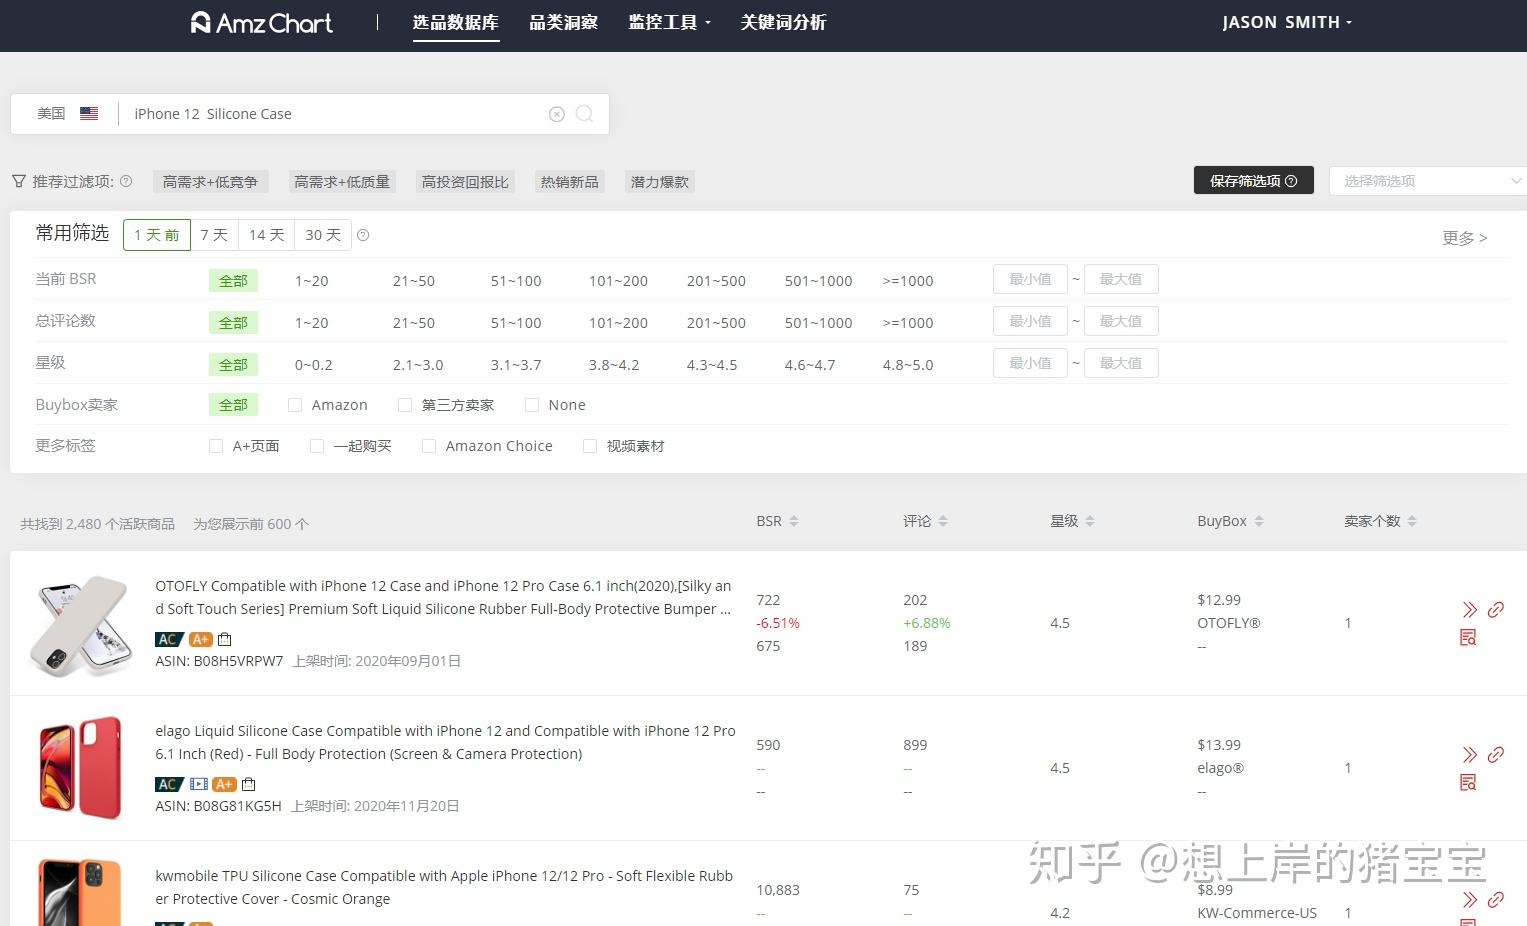
Task: Select the 14 天 time tab
Action: point(266,235)
